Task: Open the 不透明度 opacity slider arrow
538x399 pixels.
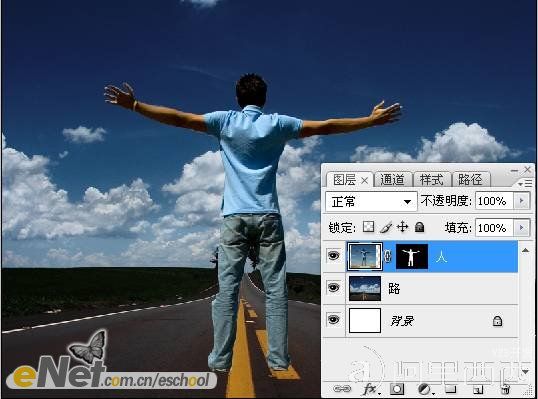Action: tap(522, 201)
